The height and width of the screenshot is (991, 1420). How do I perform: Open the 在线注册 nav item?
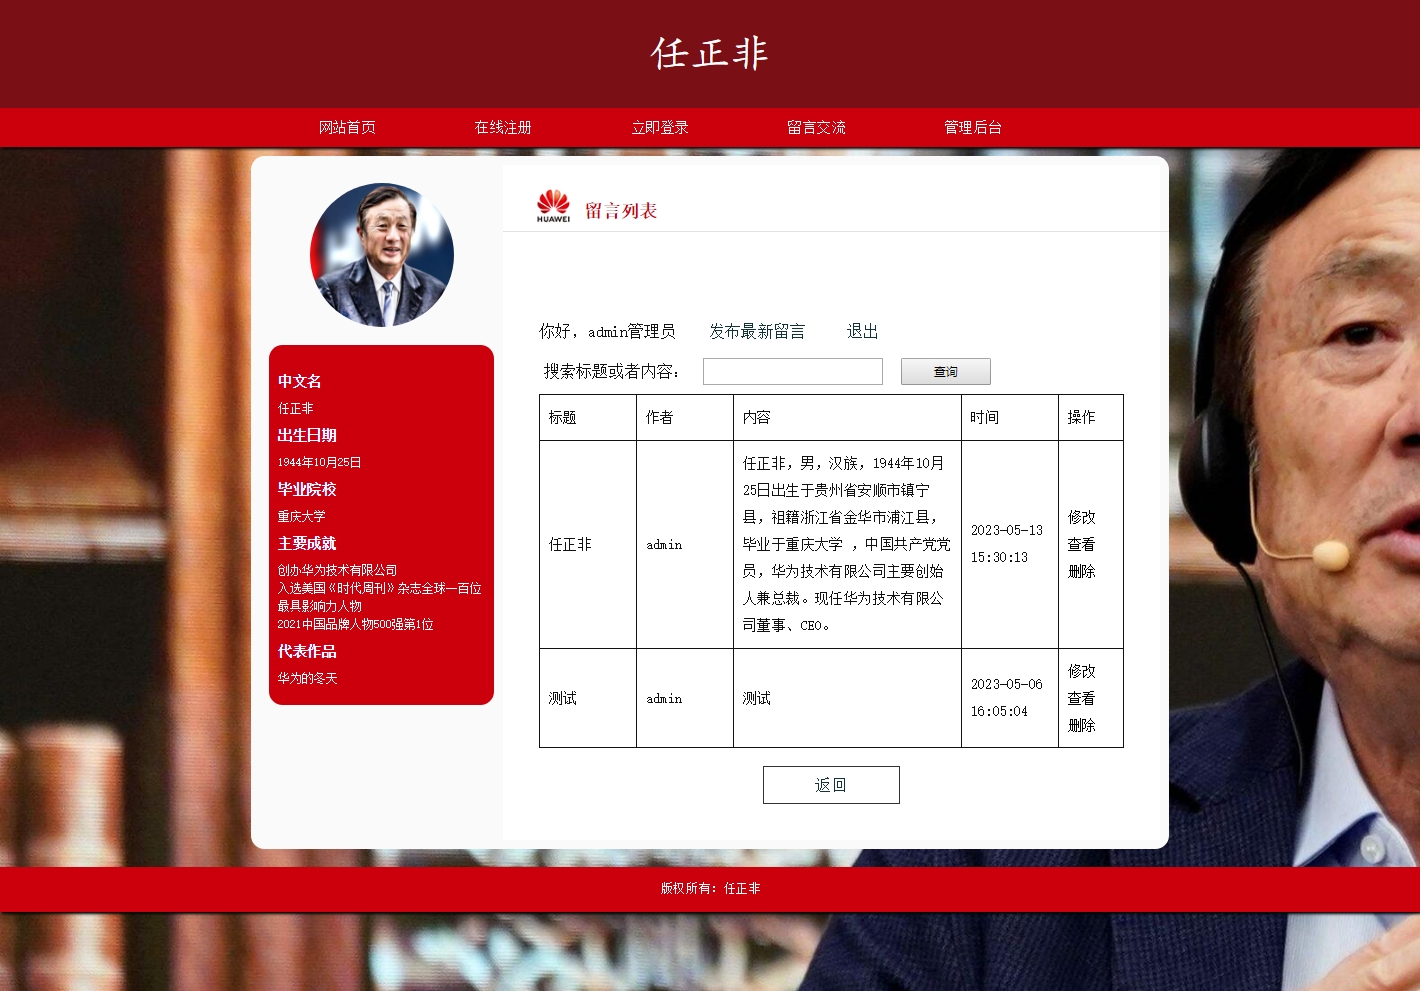503,127
